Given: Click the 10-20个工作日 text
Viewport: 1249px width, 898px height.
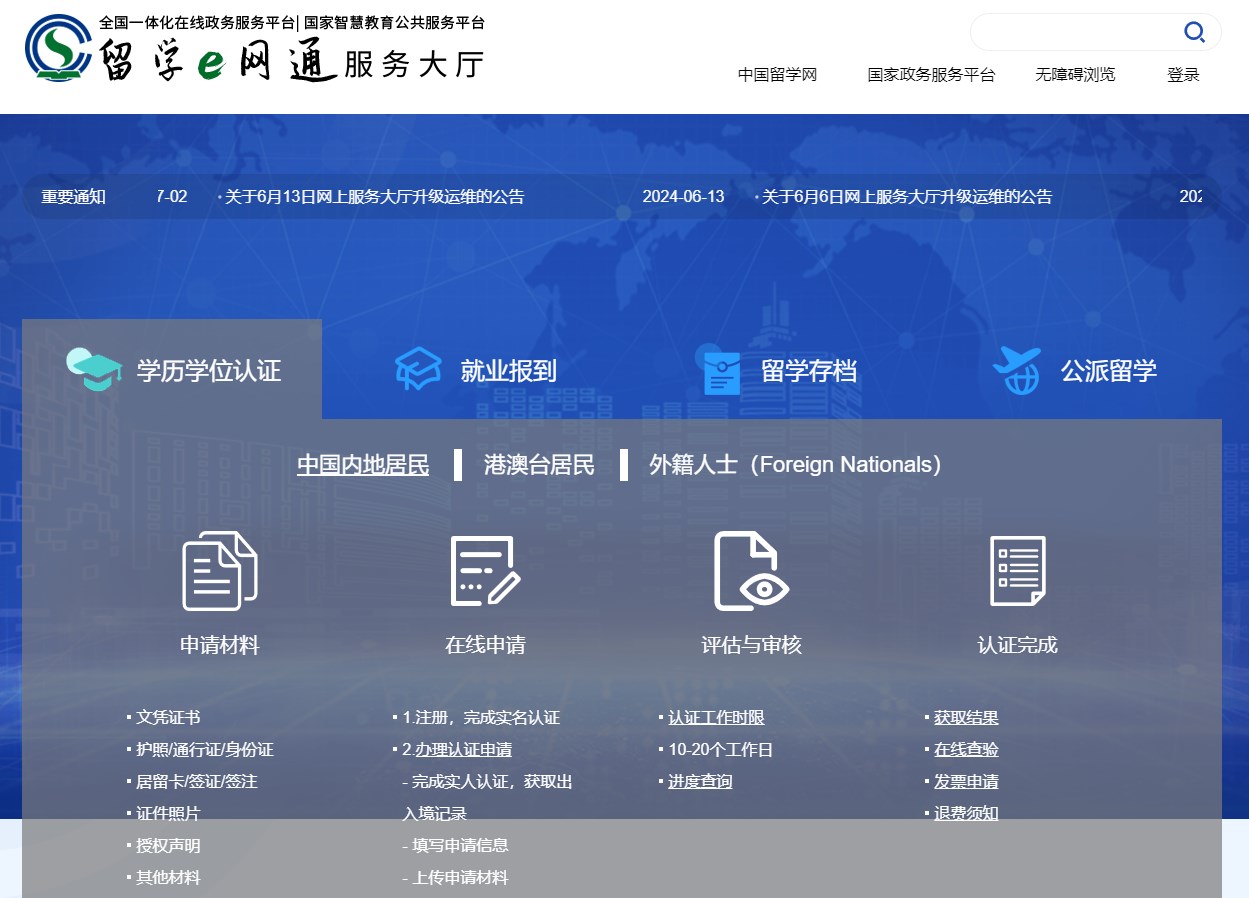Looking at the screenshot, I should [x=720, y=750].
